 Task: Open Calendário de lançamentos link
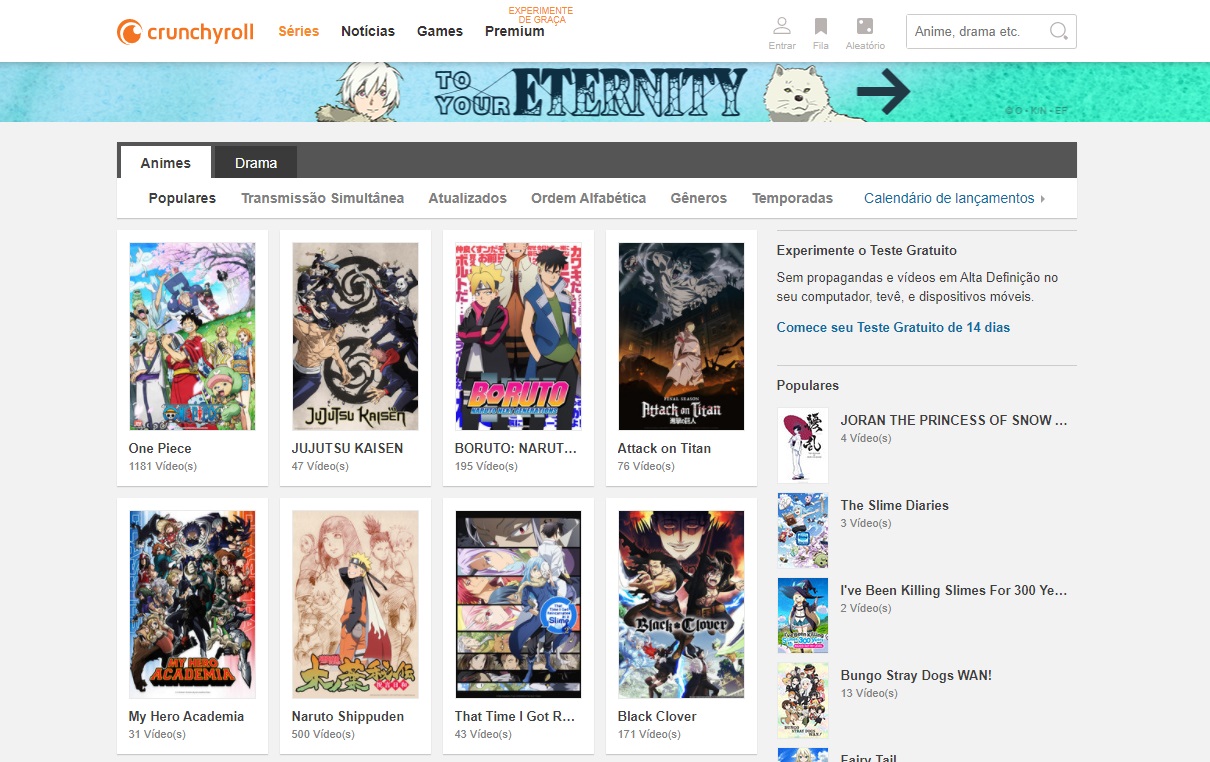pos(949,198)
